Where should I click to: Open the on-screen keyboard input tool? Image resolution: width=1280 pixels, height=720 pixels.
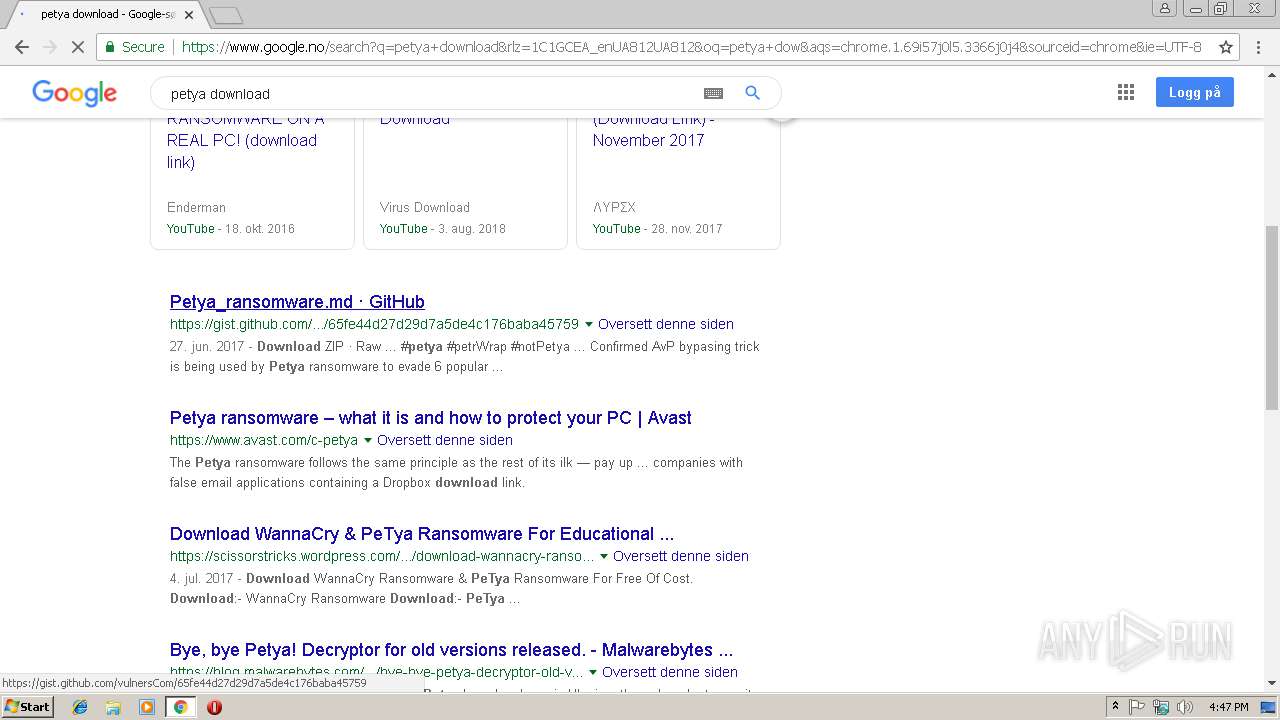click(713, 93)
